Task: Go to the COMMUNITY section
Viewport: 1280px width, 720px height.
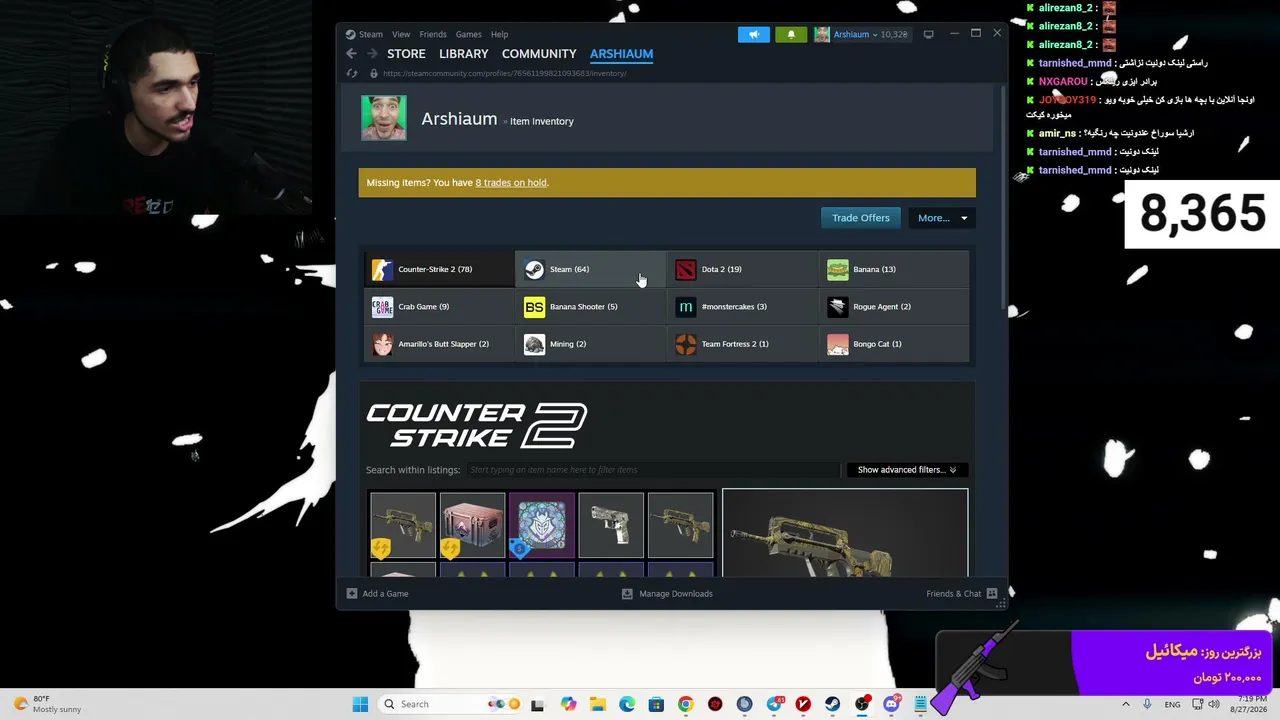Action: coord(539,54)
